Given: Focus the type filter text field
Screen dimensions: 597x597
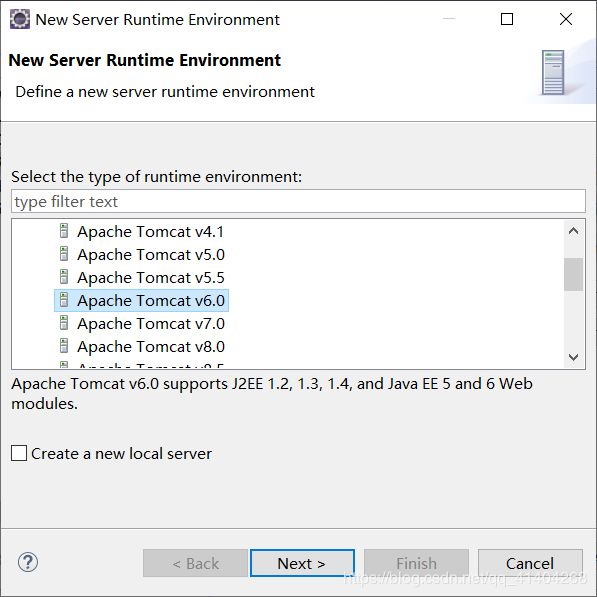Looking at the screenshot, I should click(x=298, y=201).
